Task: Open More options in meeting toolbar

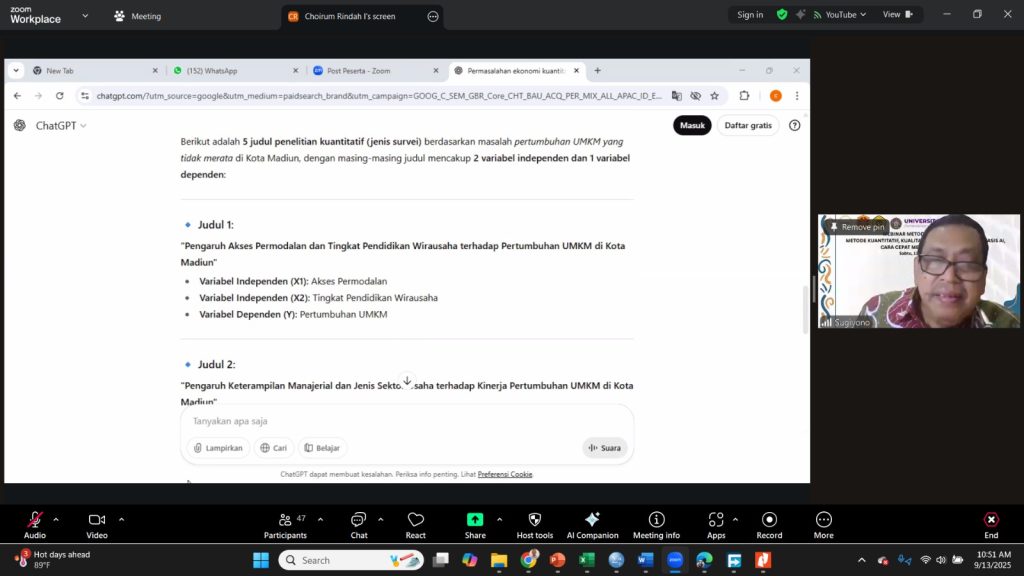Action: (823, 525)
